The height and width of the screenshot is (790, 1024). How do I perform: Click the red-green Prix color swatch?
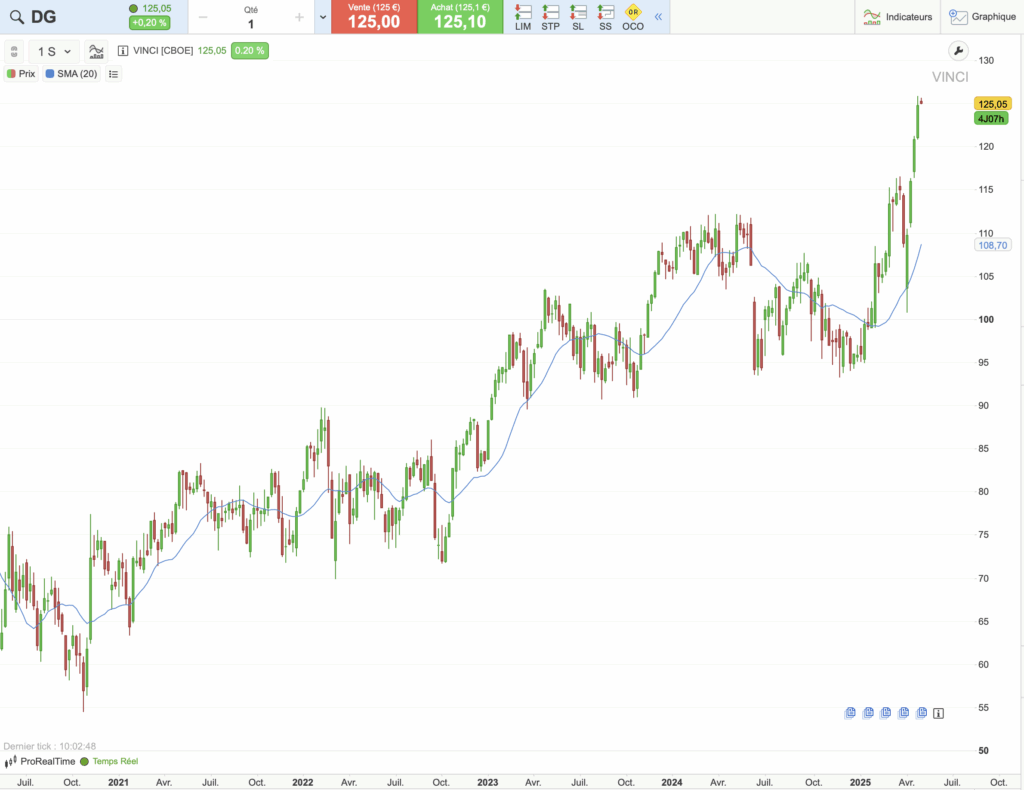(x=11, y=74)
